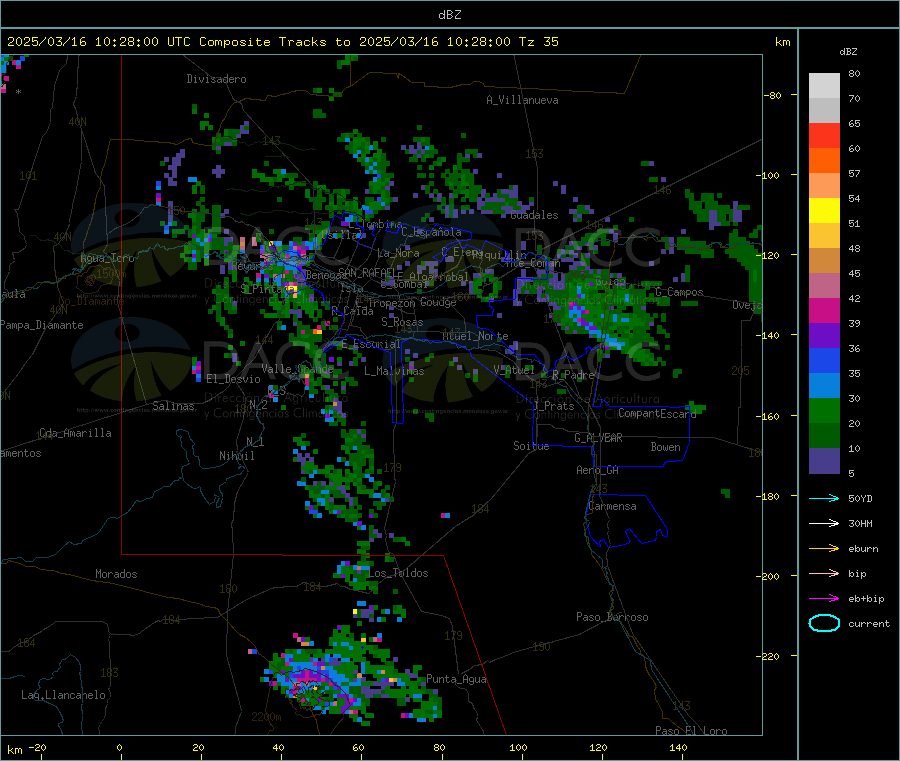Click the timestamp header '2025/03/16 10:28:00 UTC Composite'
Image resolution: width=900 pixels, height=761 pixels.
click(139, 42)
